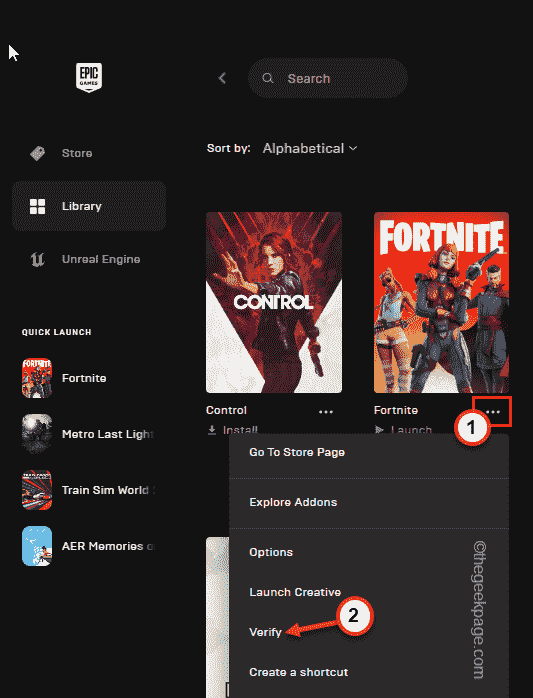The image size is (533, 698).
Task: Select Explore Addons from the menu
Action: pyautogui.click(x=293, y=502)
